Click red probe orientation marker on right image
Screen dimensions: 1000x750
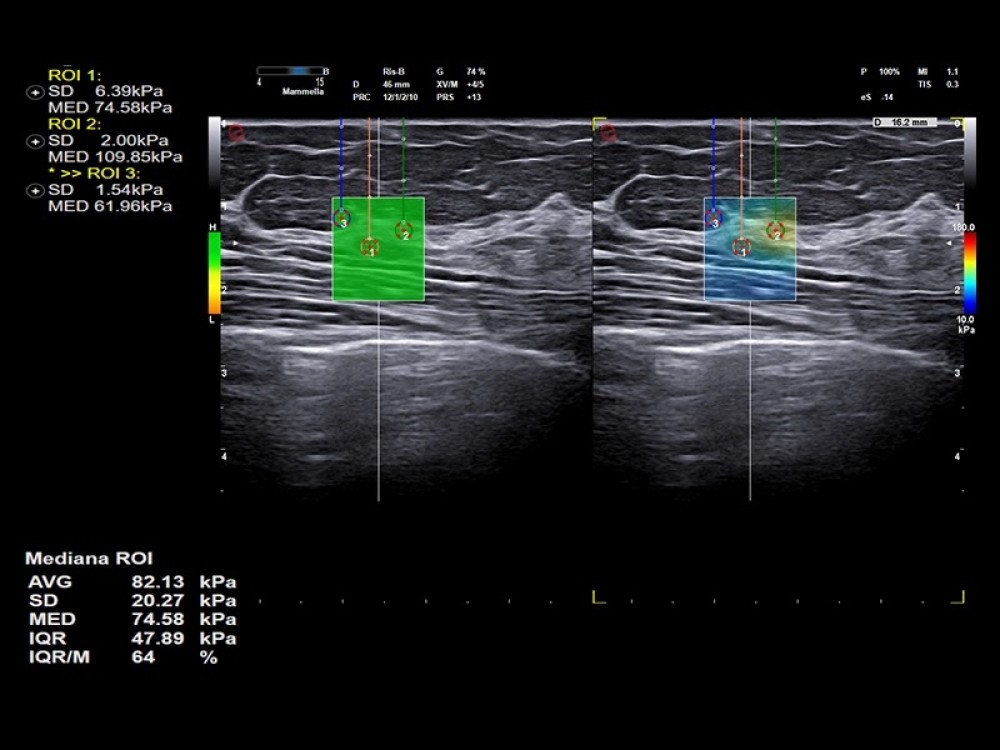[608, 132]
